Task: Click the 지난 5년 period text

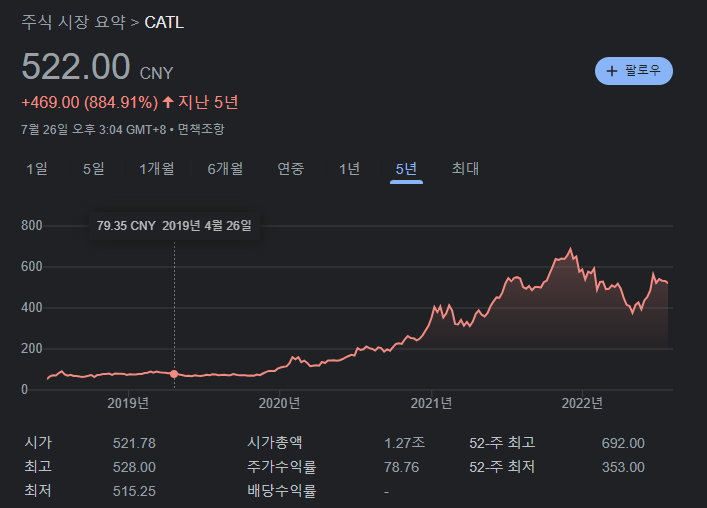Action: click(208, 102)
